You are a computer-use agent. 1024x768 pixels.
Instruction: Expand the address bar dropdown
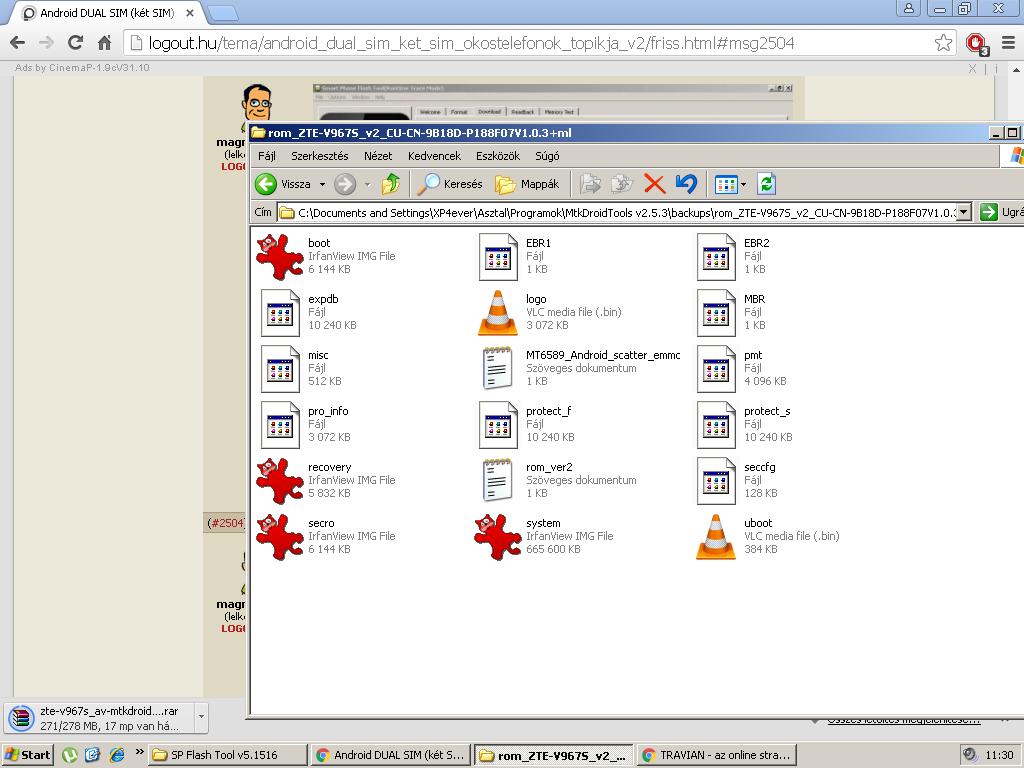[x=964, y=212]
